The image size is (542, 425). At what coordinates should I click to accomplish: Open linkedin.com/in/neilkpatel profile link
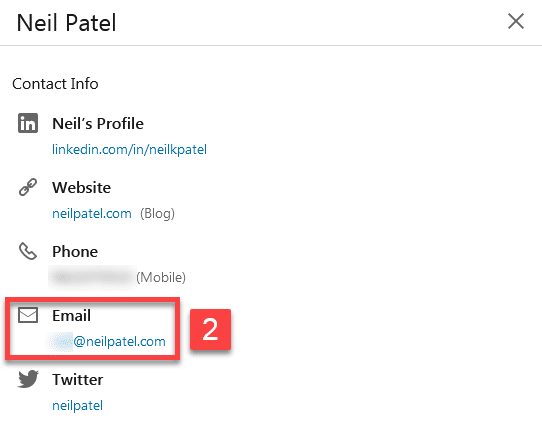pos(129,150)
